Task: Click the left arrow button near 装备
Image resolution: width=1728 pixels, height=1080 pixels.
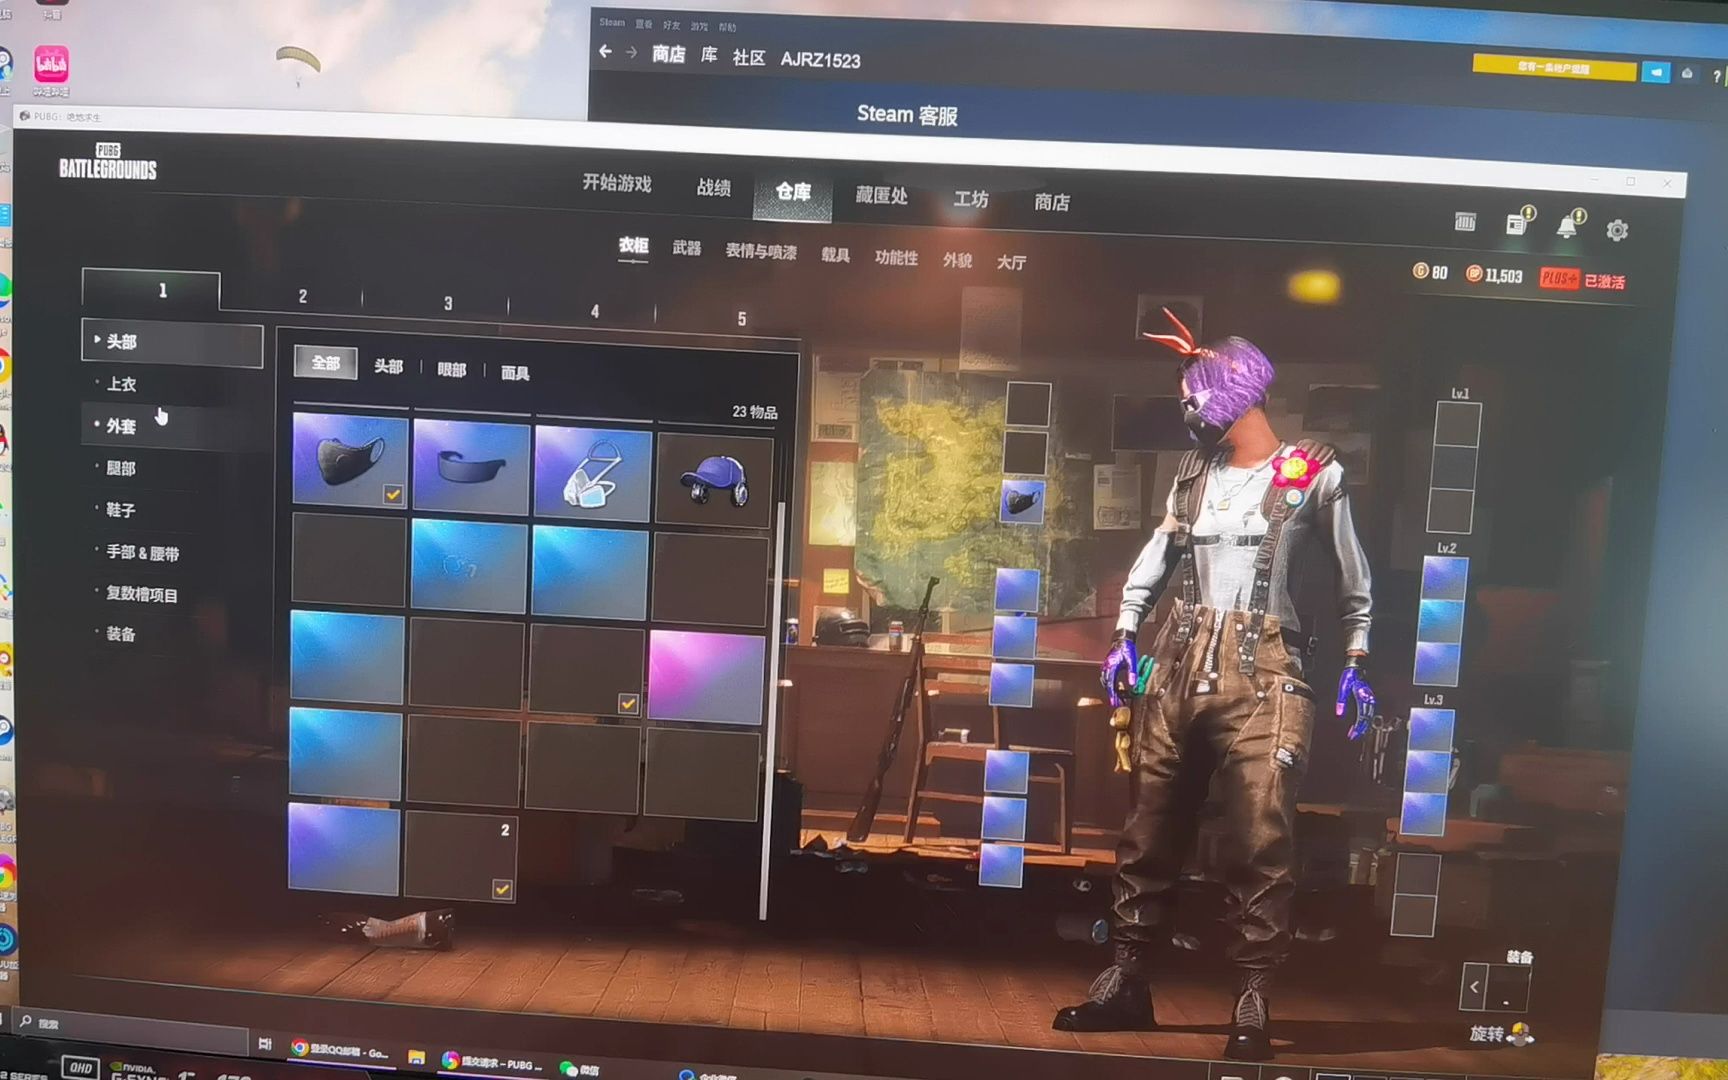Action: coord(1474,986)
